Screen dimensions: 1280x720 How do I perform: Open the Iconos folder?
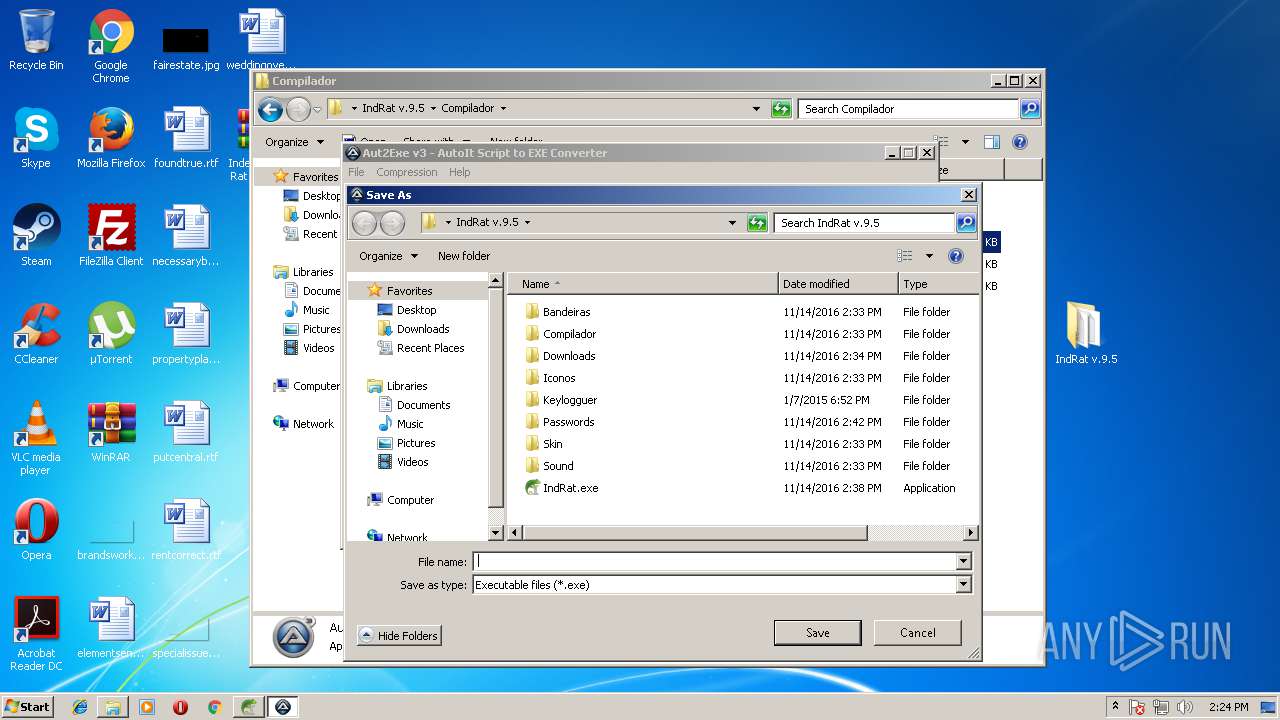pyautogui.click(x=559, y=378)
